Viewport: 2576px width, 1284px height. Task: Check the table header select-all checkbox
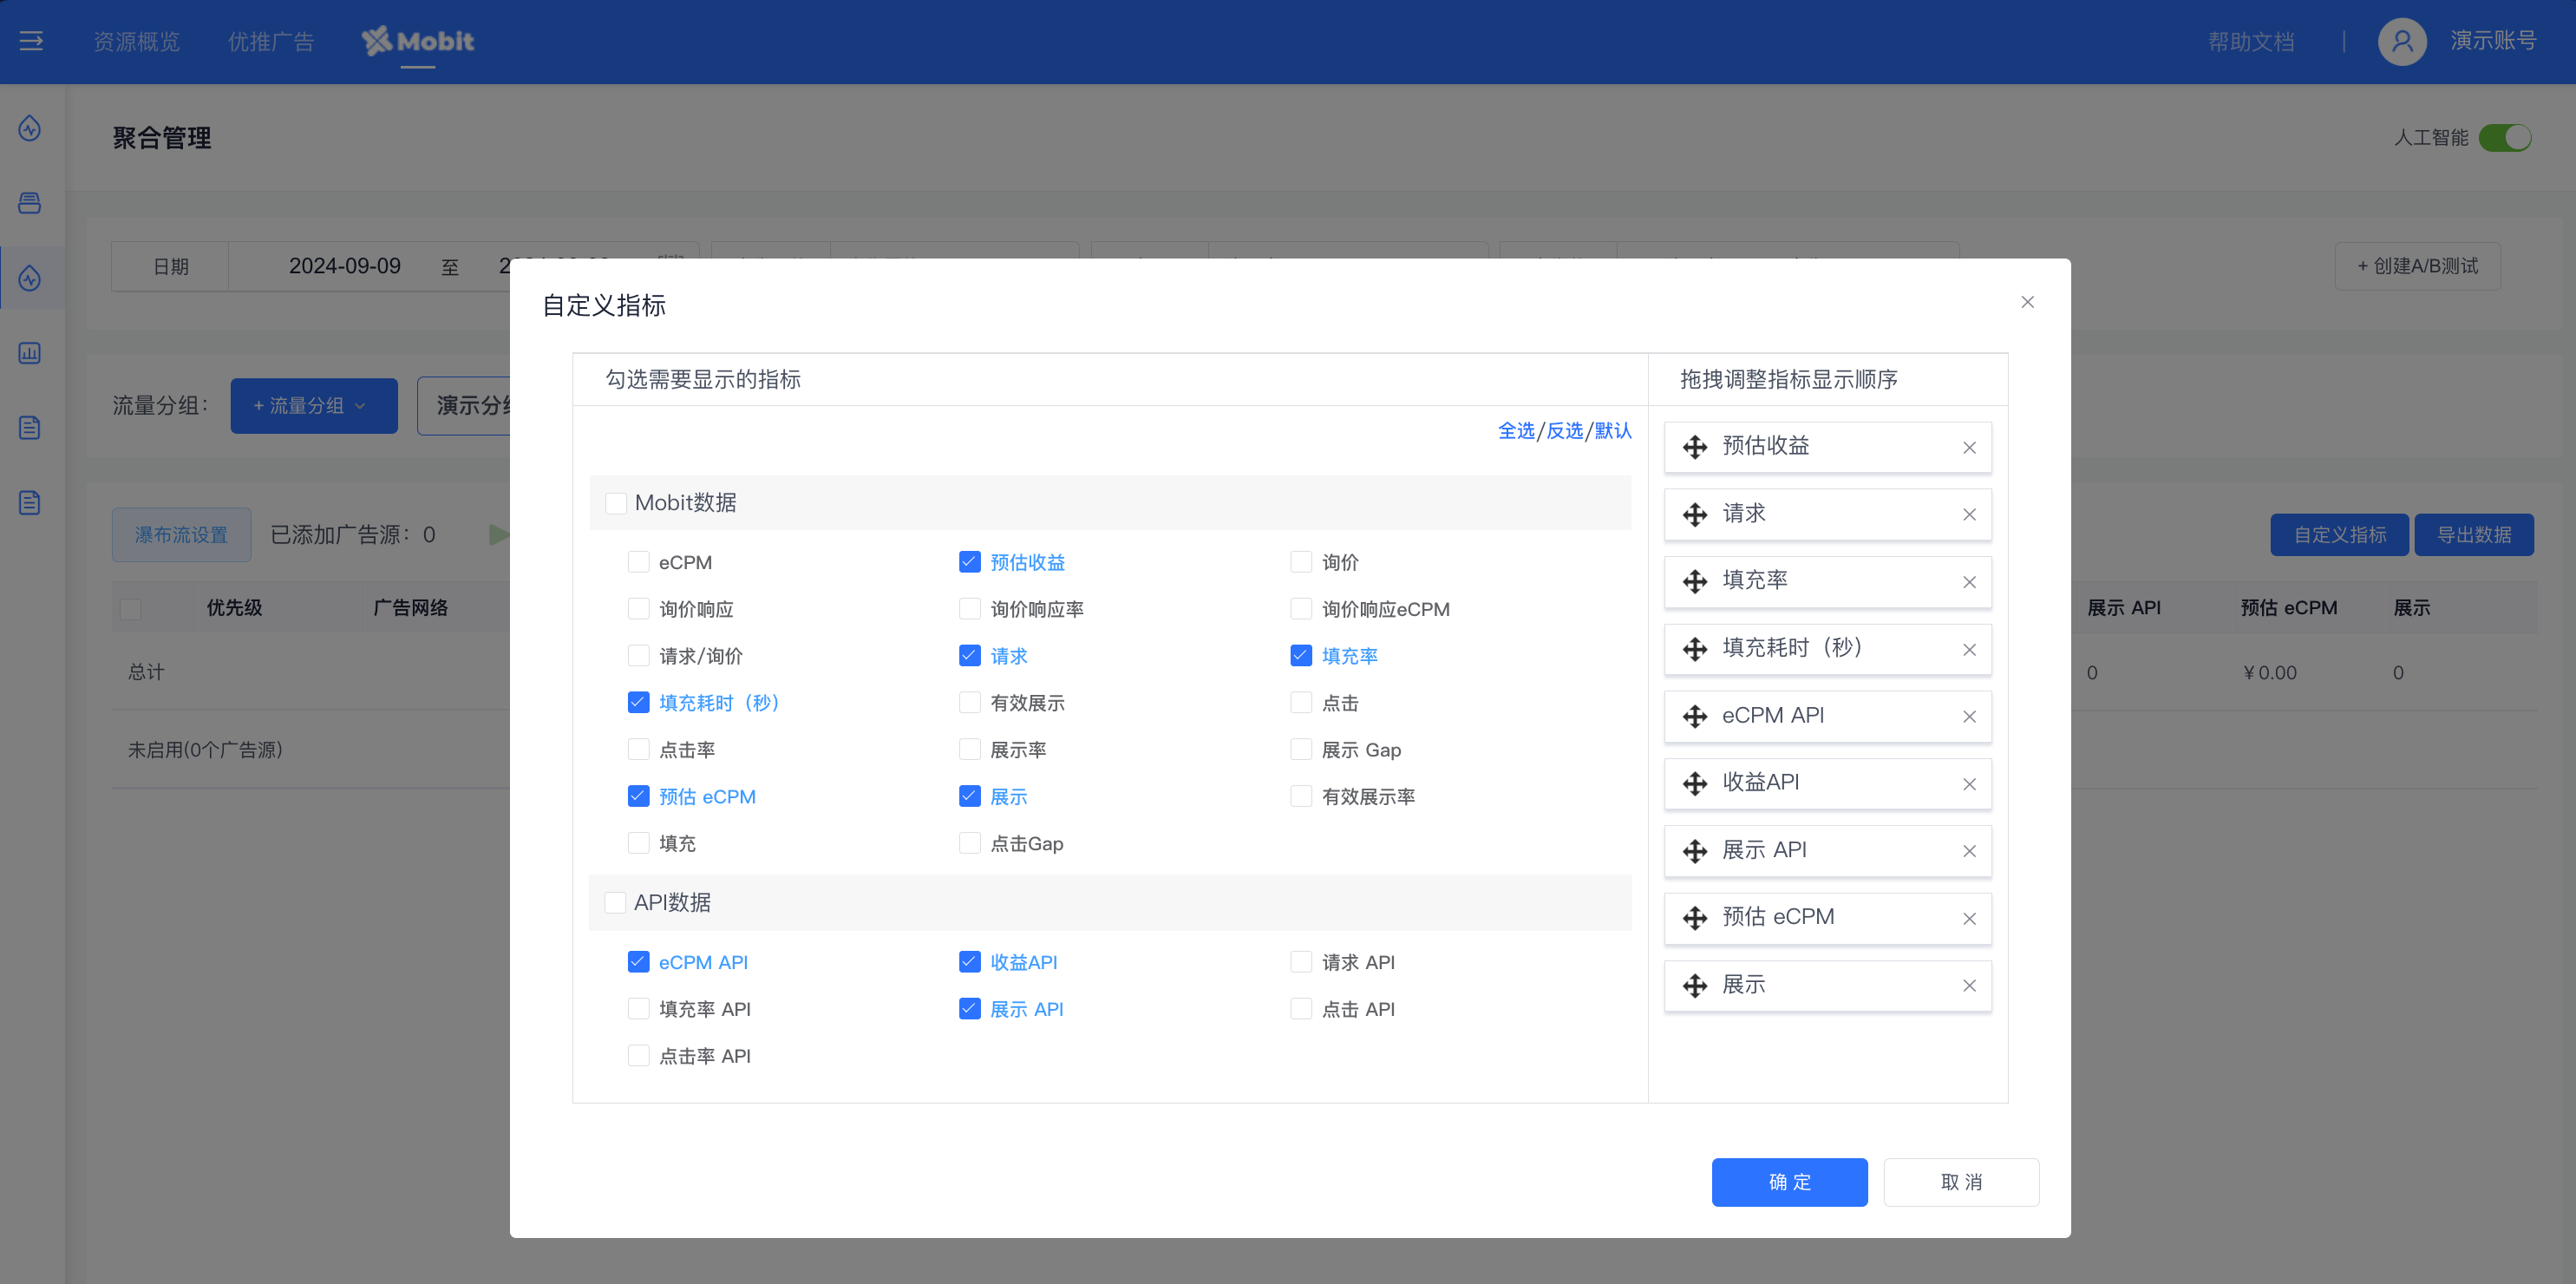pyautogui.click(x=130, y=608)
